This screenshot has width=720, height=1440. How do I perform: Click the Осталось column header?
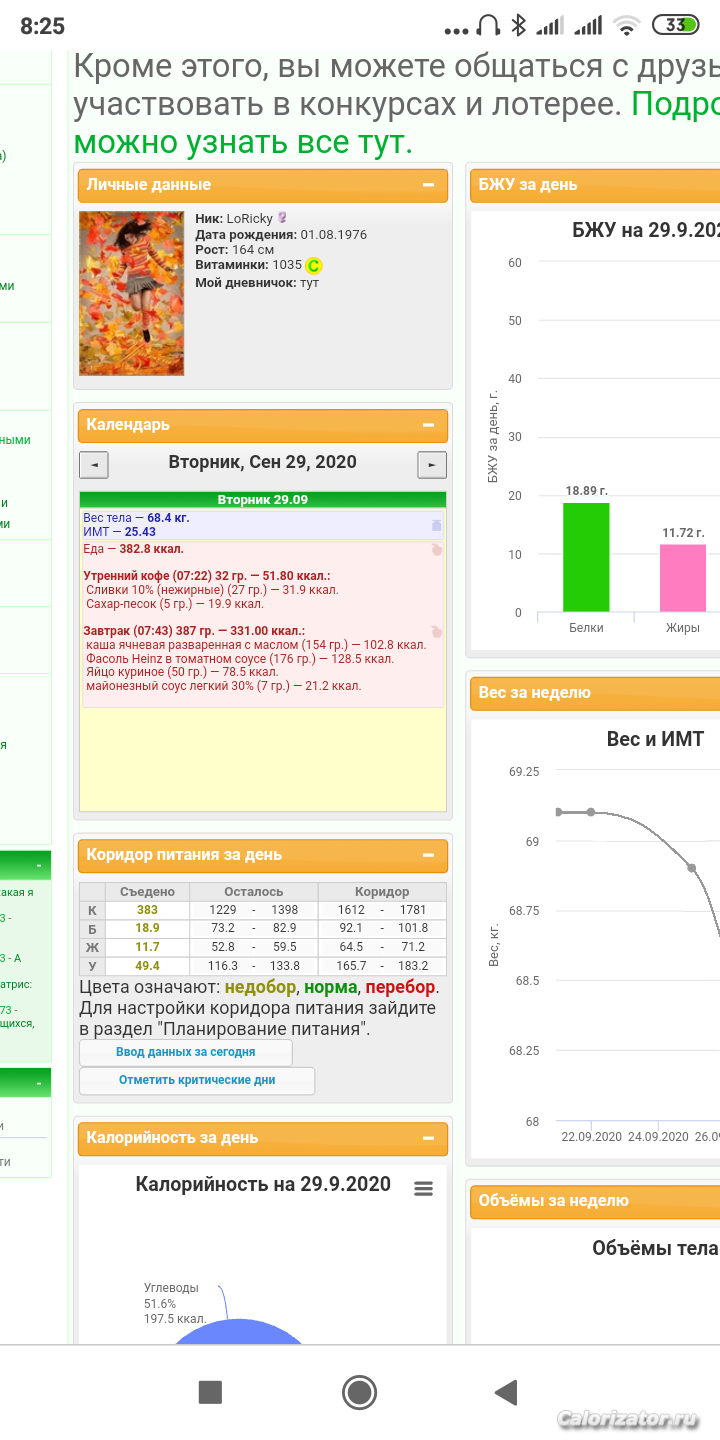[x=254, y=892]
